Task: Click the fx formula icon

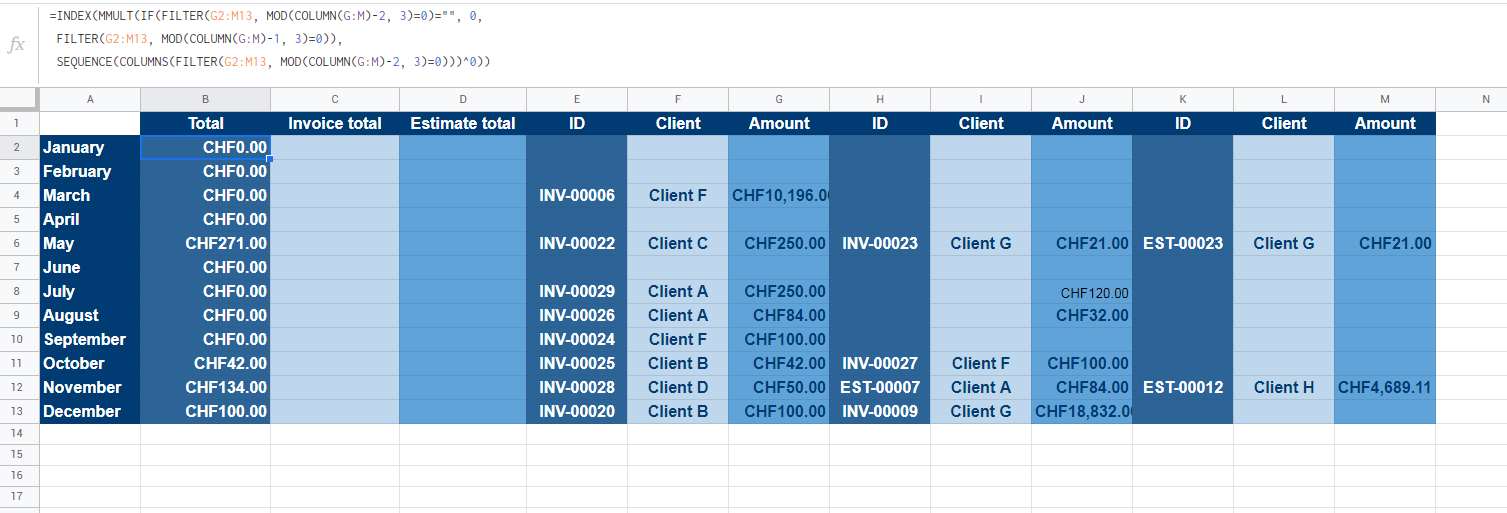Action: pos(16,45)
